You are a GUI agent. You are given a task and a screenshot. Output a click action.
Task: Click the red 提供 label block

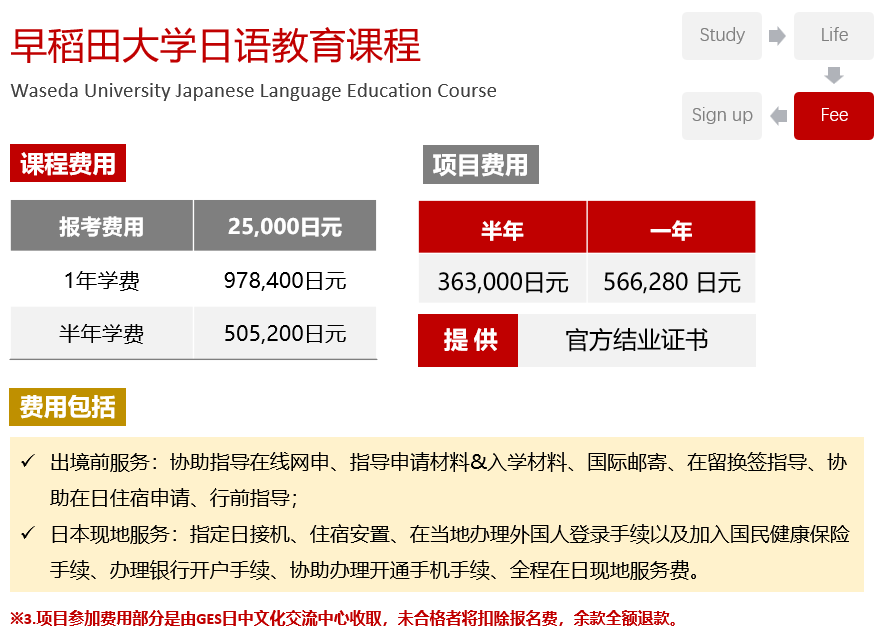(x=468, y=340)
